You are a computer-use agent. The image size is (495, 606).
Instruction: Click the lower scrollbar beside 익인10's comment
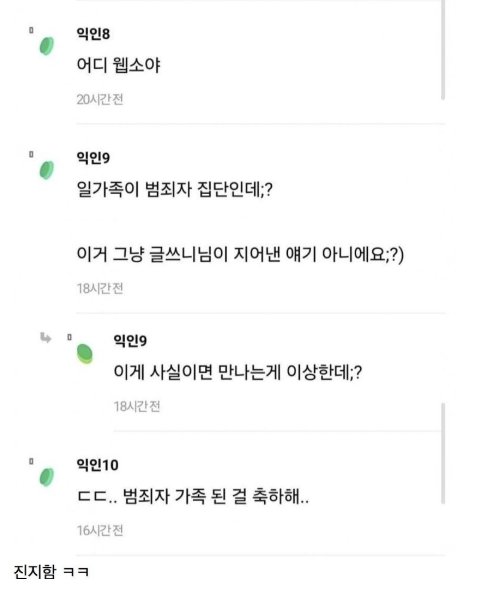coord(443,453)
